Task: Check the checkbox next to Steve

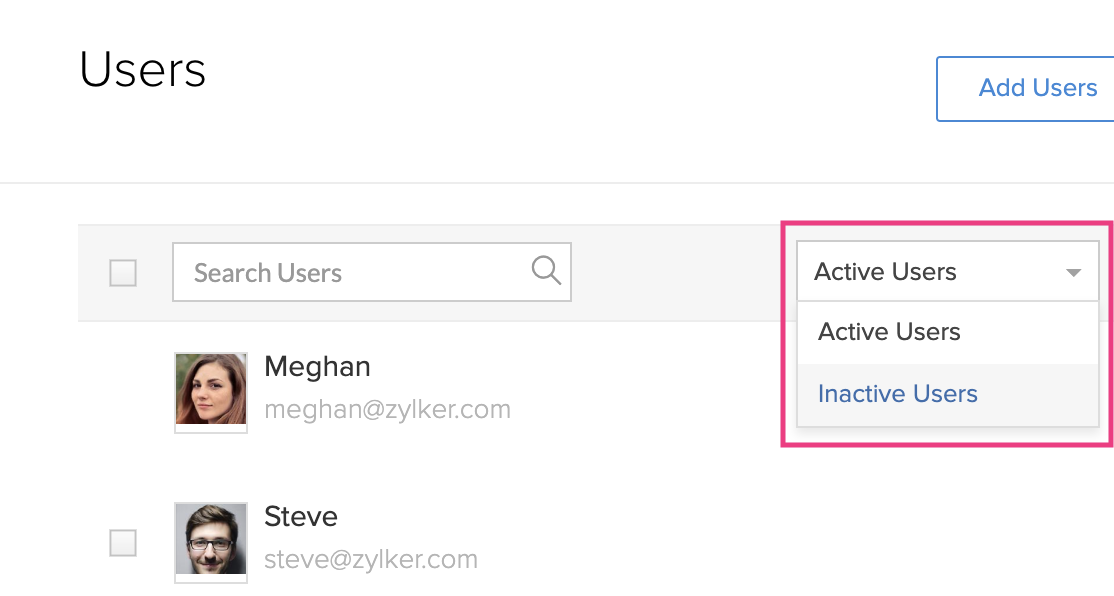Action: click(123, 543)
